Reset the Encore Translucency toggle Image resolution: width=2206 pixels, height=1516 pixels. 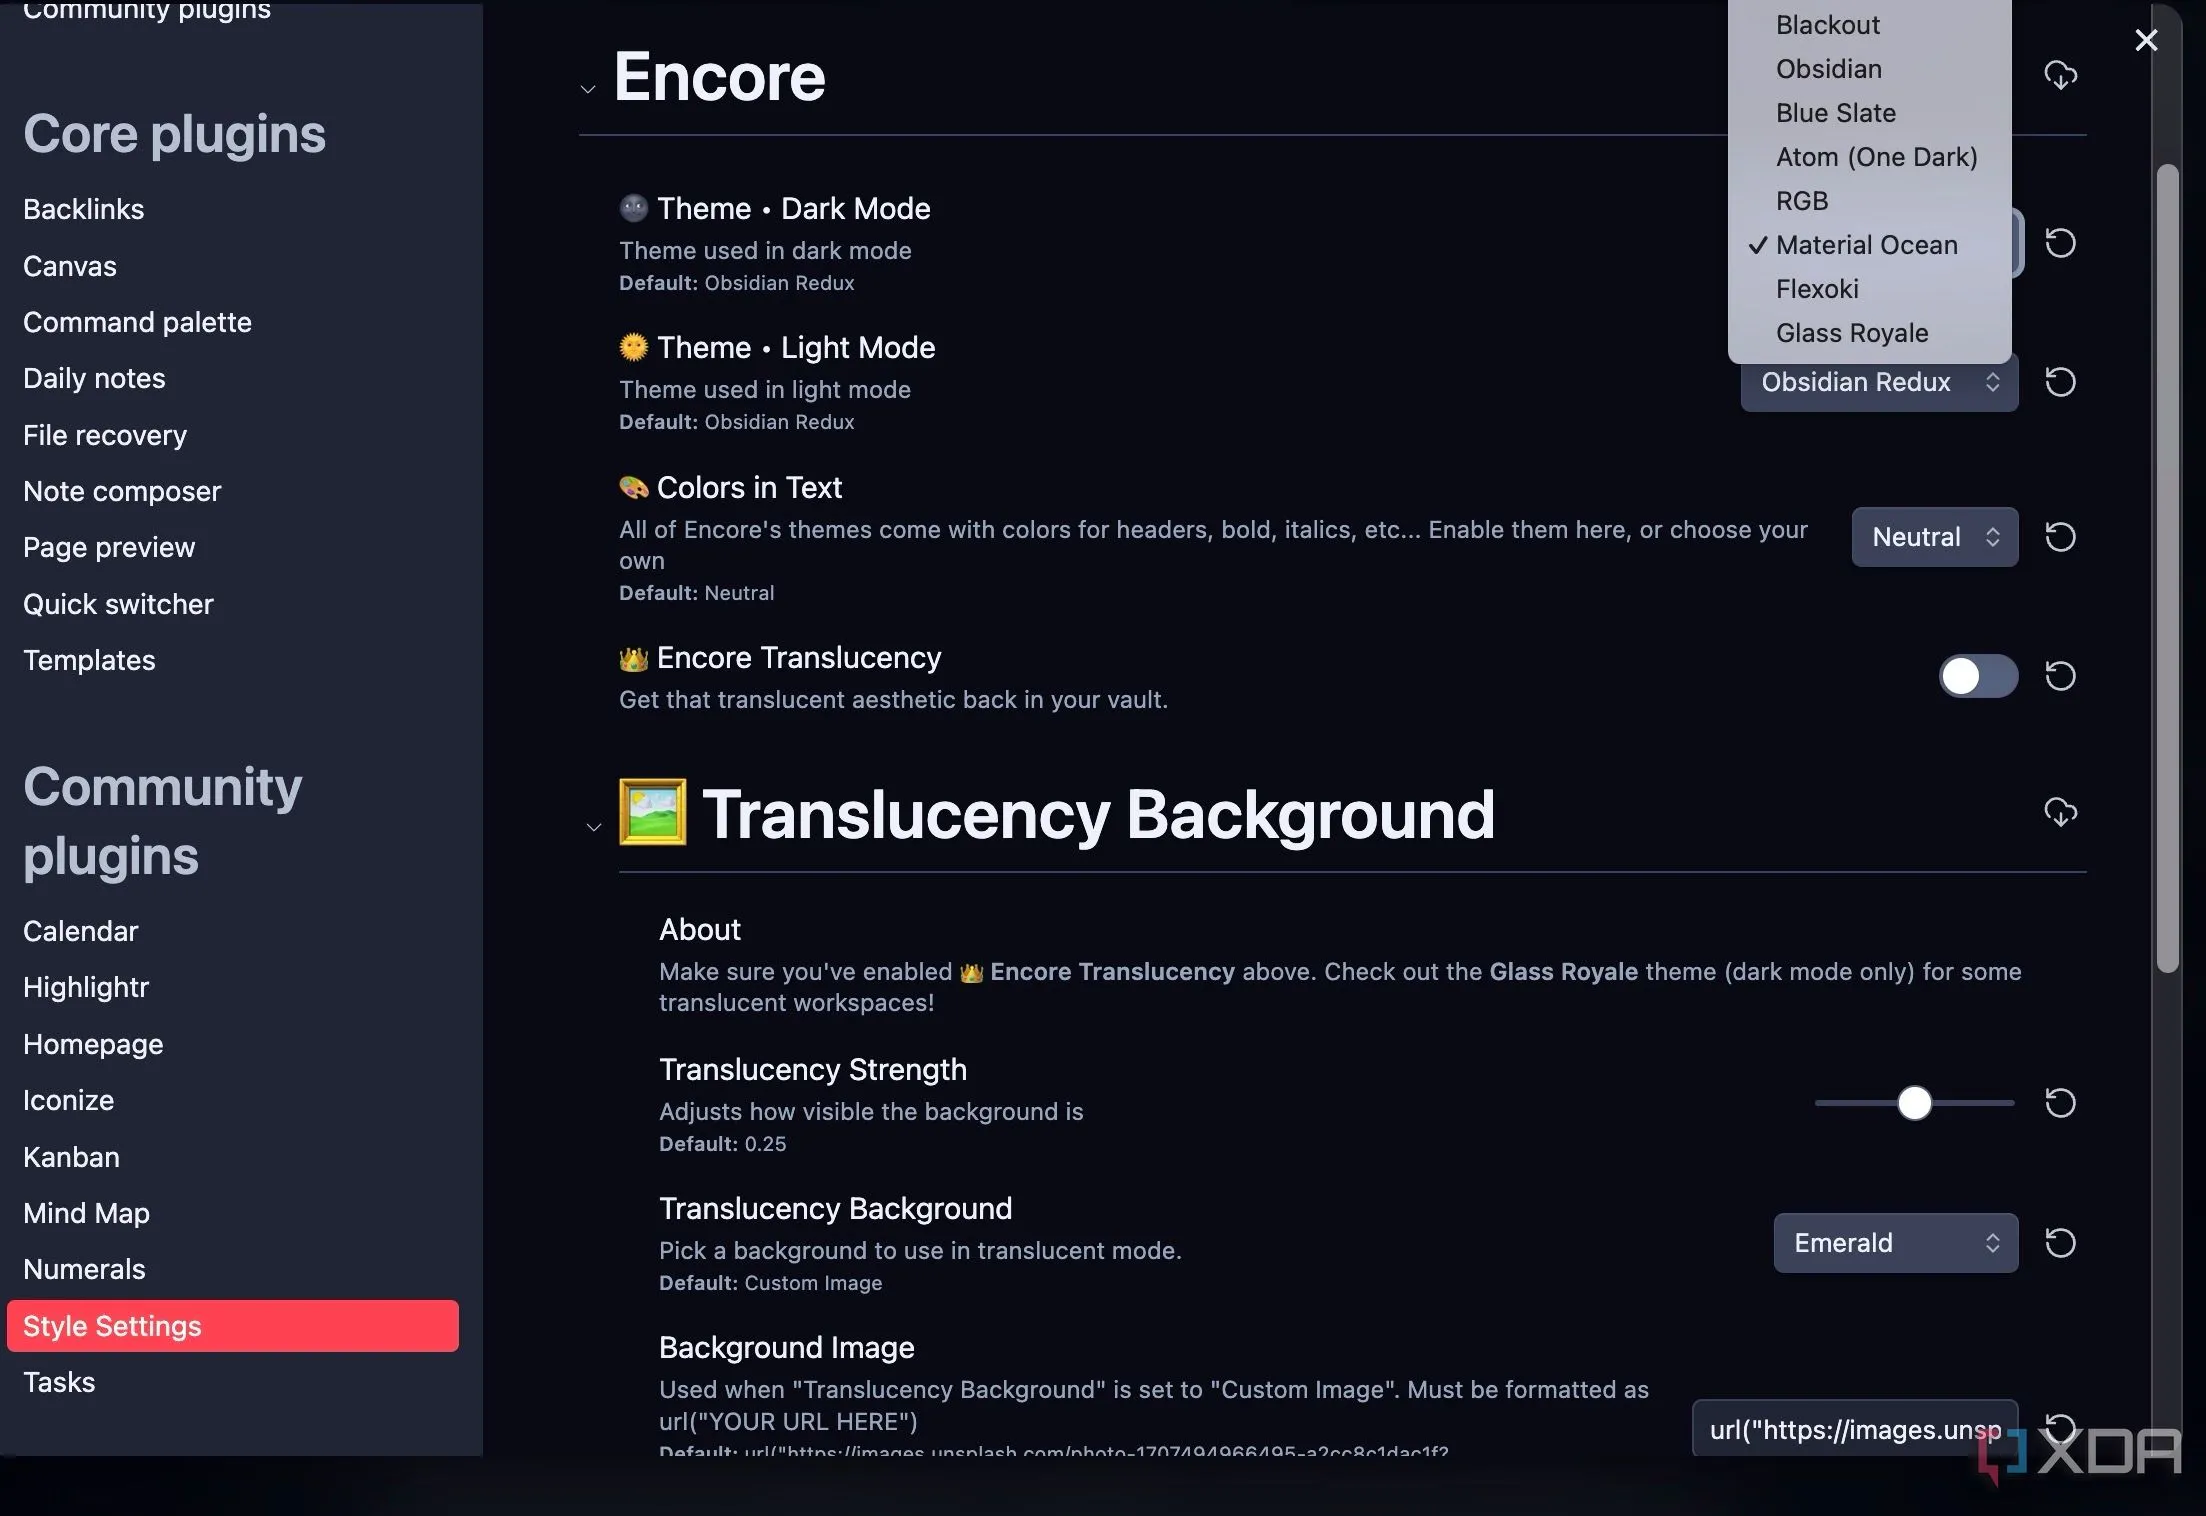click(x=2060, y=676)
